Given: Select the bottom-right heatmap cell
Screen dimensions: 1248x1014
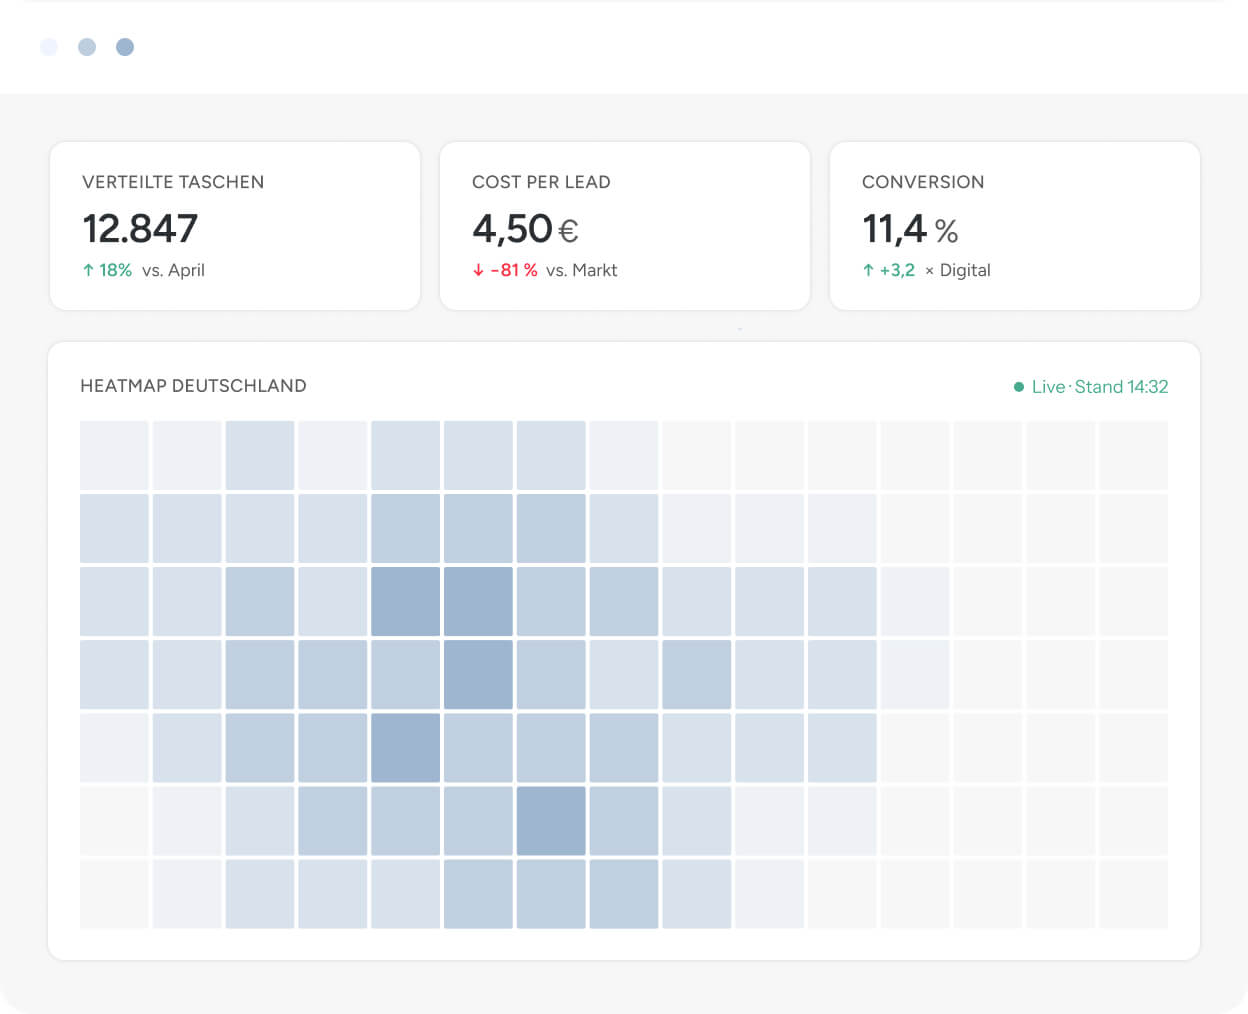Looking at the screenshot, I should click(x=1133, y=894).
